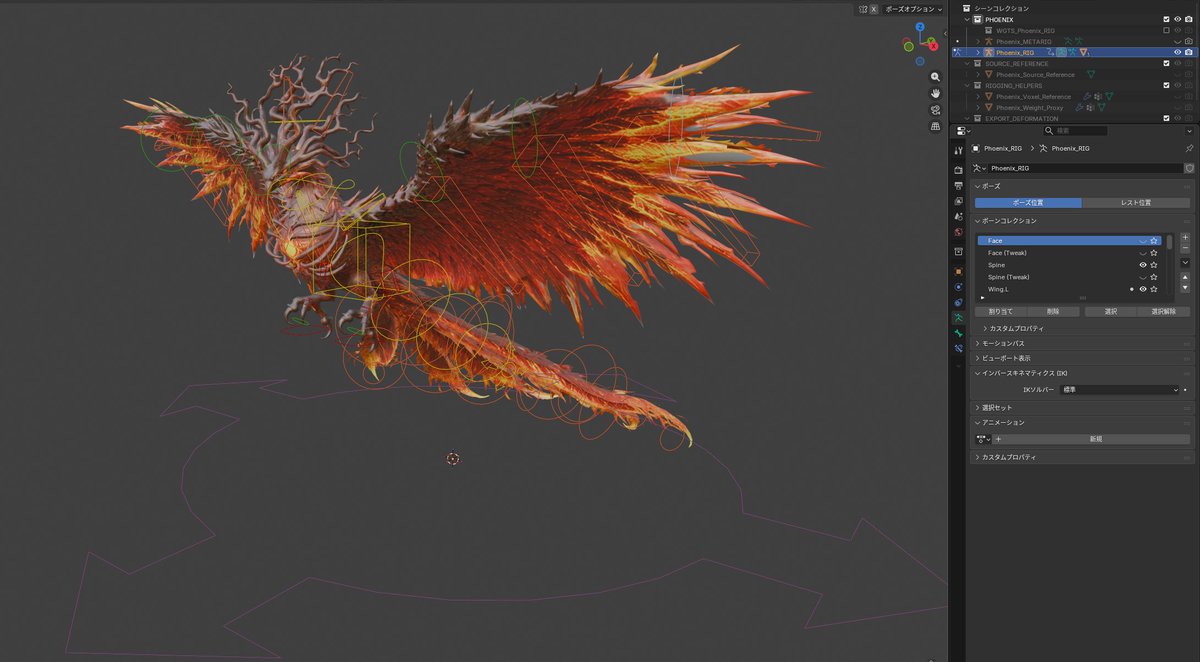Expand Phoenix_Source_Reference object

979,74
